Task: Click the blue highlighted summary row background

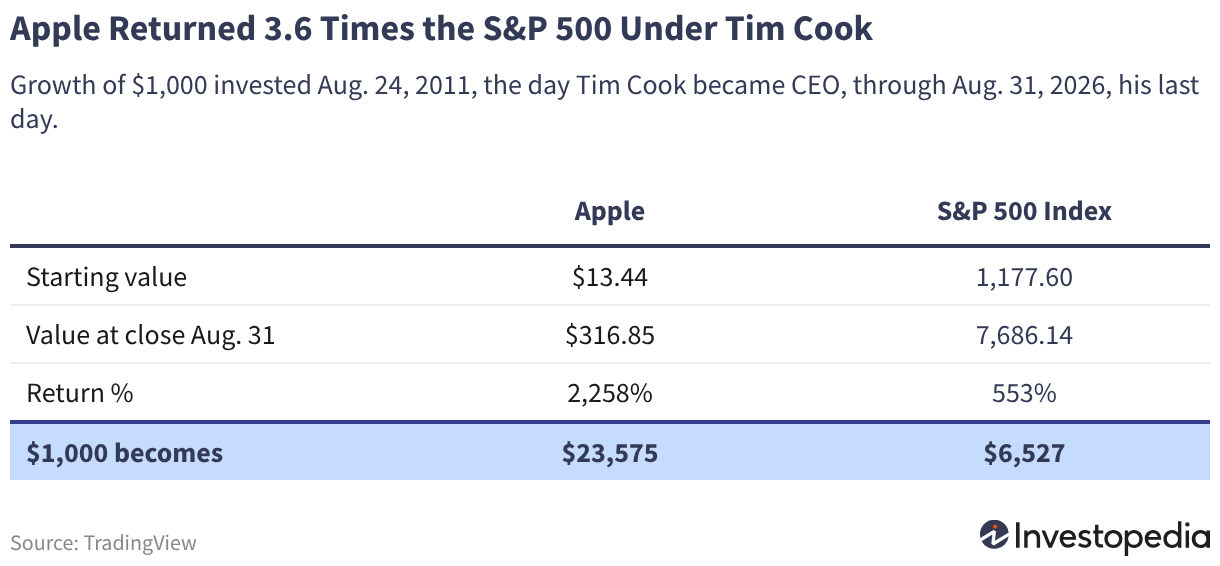Action: (x=610, y=452)
